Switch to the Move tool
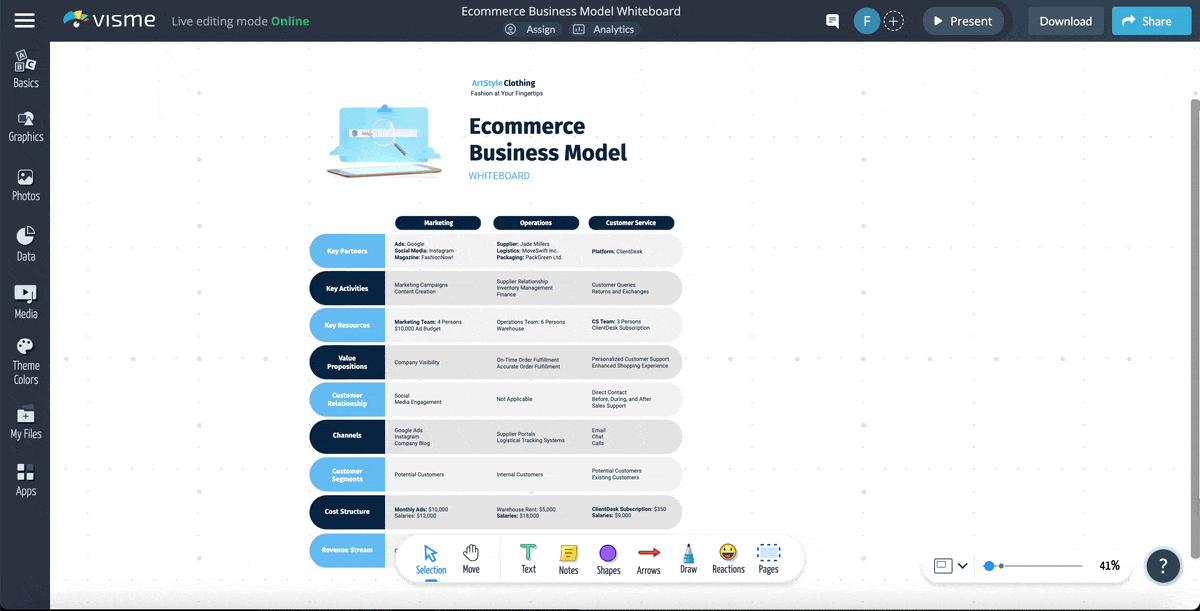This screenshot has height=611, width=1200. click(470, 558)
